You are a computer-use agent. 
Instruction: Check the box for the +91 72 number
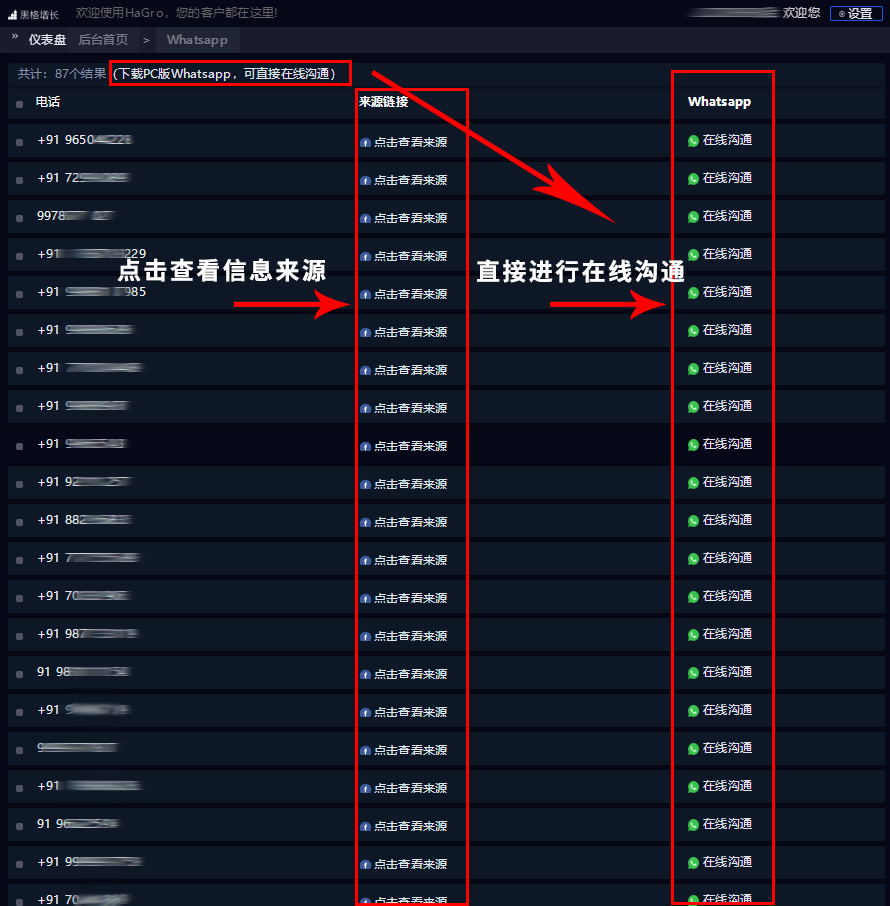(20, 180)
